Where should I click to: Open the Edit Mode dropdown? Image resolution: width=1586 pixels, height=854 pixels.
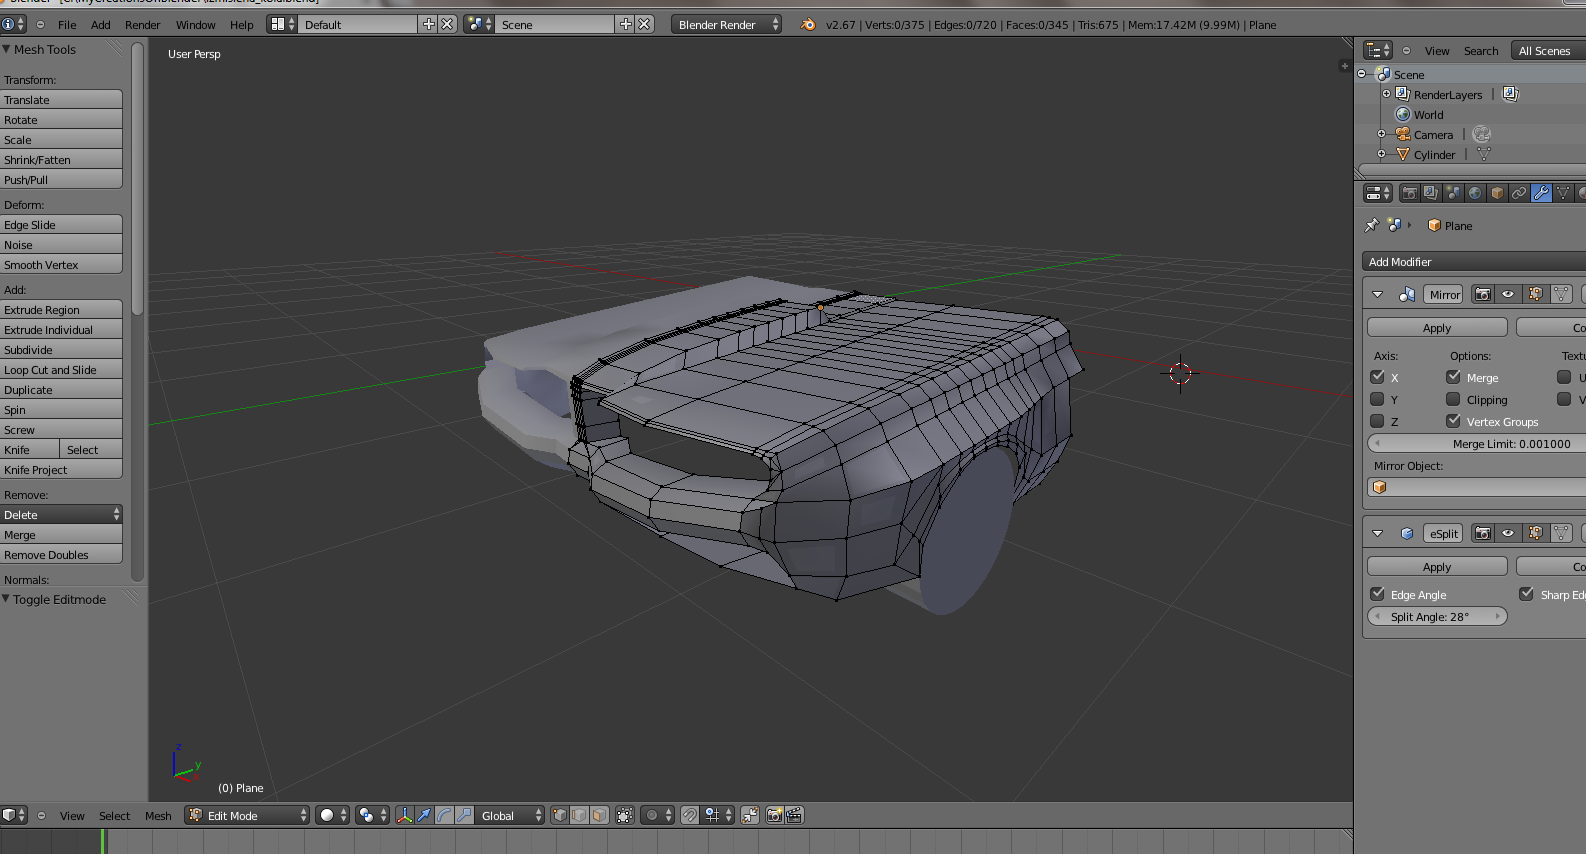point(247,815)
